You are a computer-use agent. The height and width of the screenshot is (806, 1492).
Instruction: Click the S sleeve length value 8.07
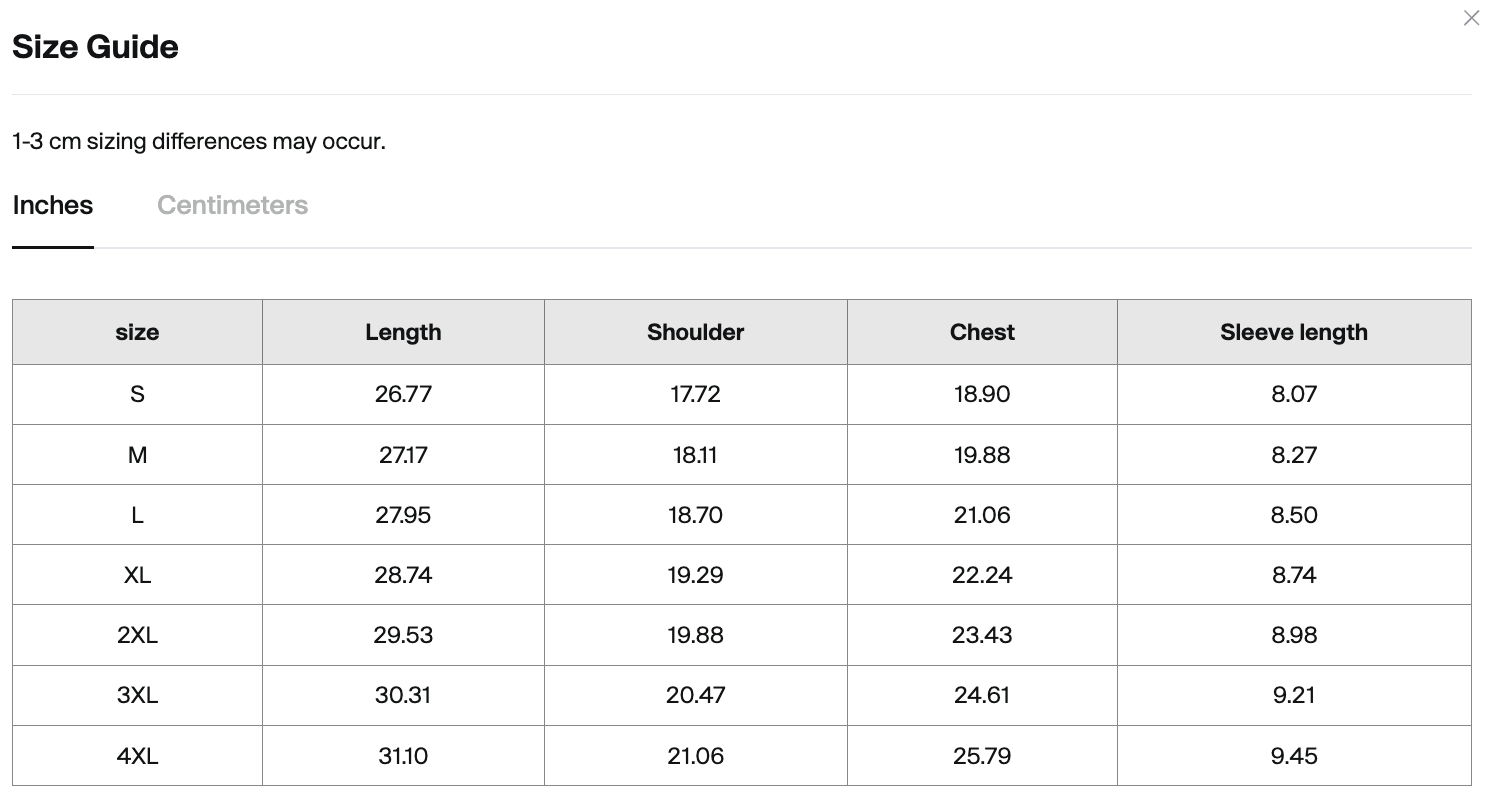1294,394
